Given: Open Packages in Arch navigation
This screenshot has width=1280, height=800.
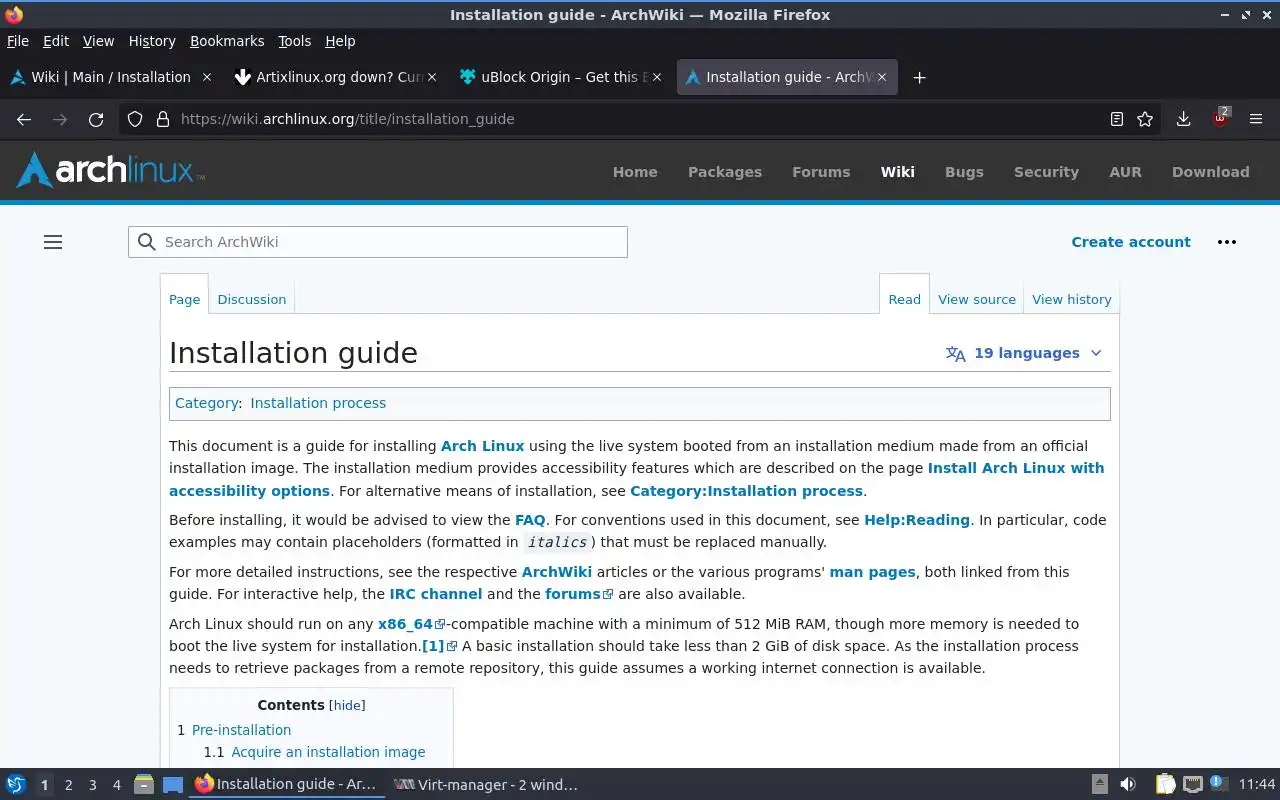Looking at the screenshot, I should [x=725, y=172].
